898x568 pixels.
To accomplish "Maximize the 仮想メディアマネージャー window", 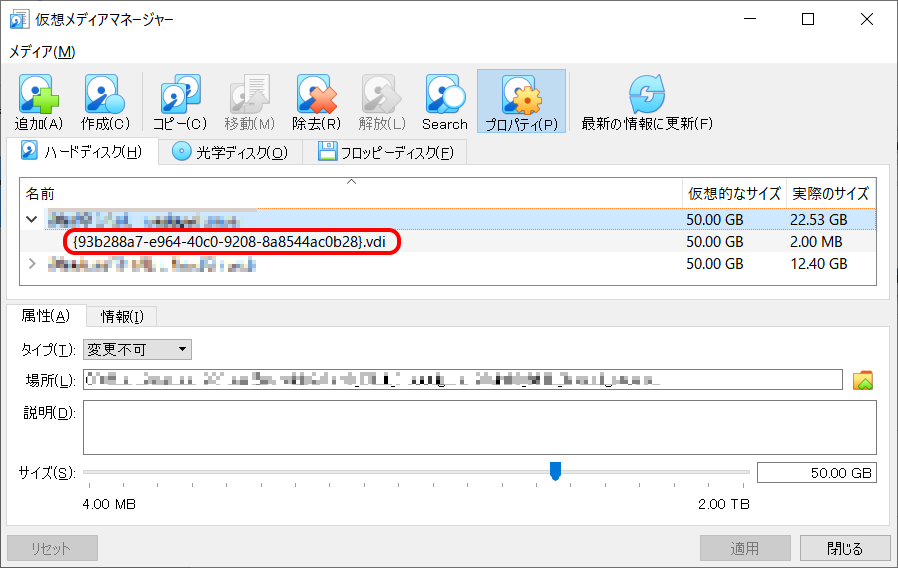I will click(808, 19).
